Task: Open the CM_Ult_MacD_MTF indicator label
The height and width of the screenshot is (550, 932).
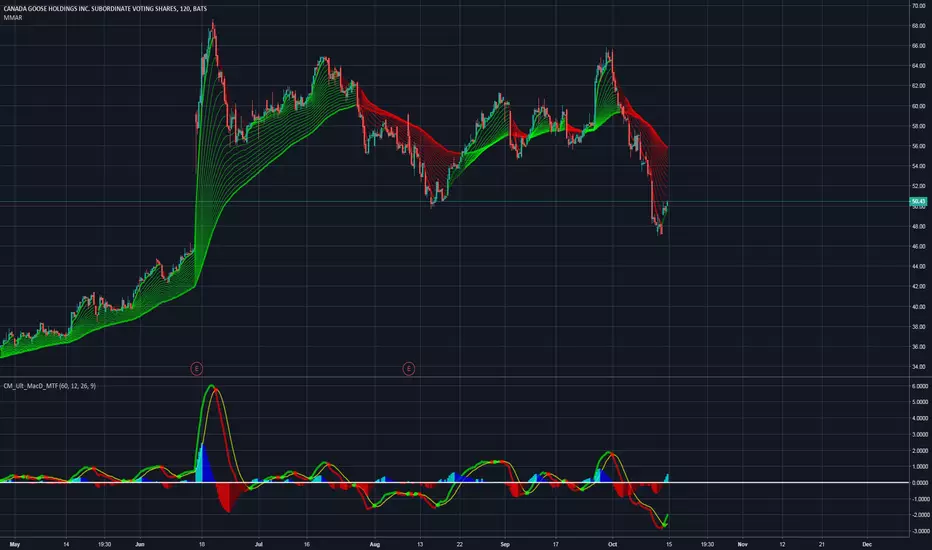Action: click(x=49, y=386)
